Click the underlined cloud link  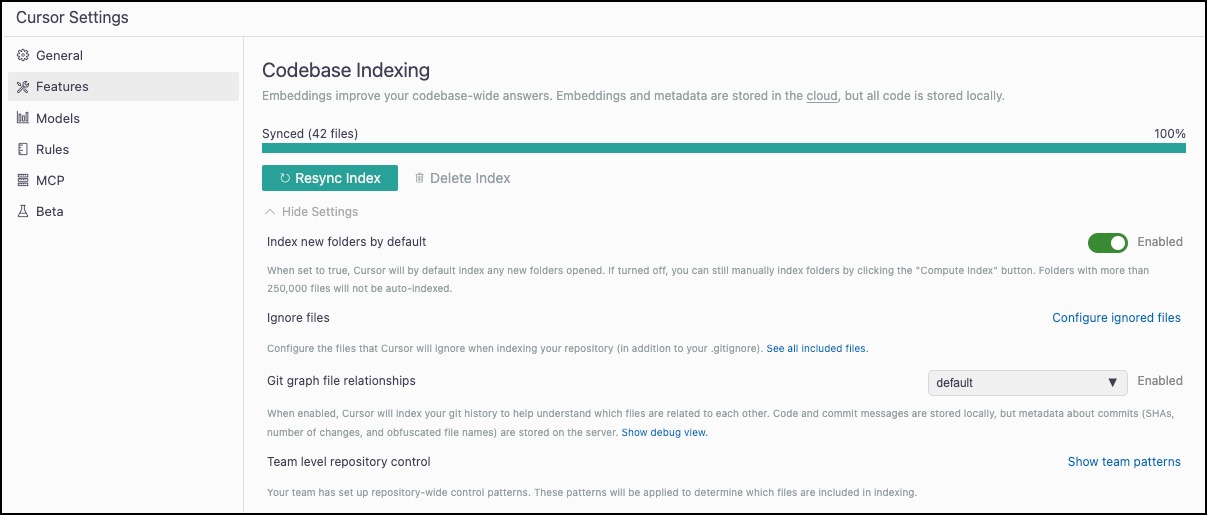(x=821, y=97)
